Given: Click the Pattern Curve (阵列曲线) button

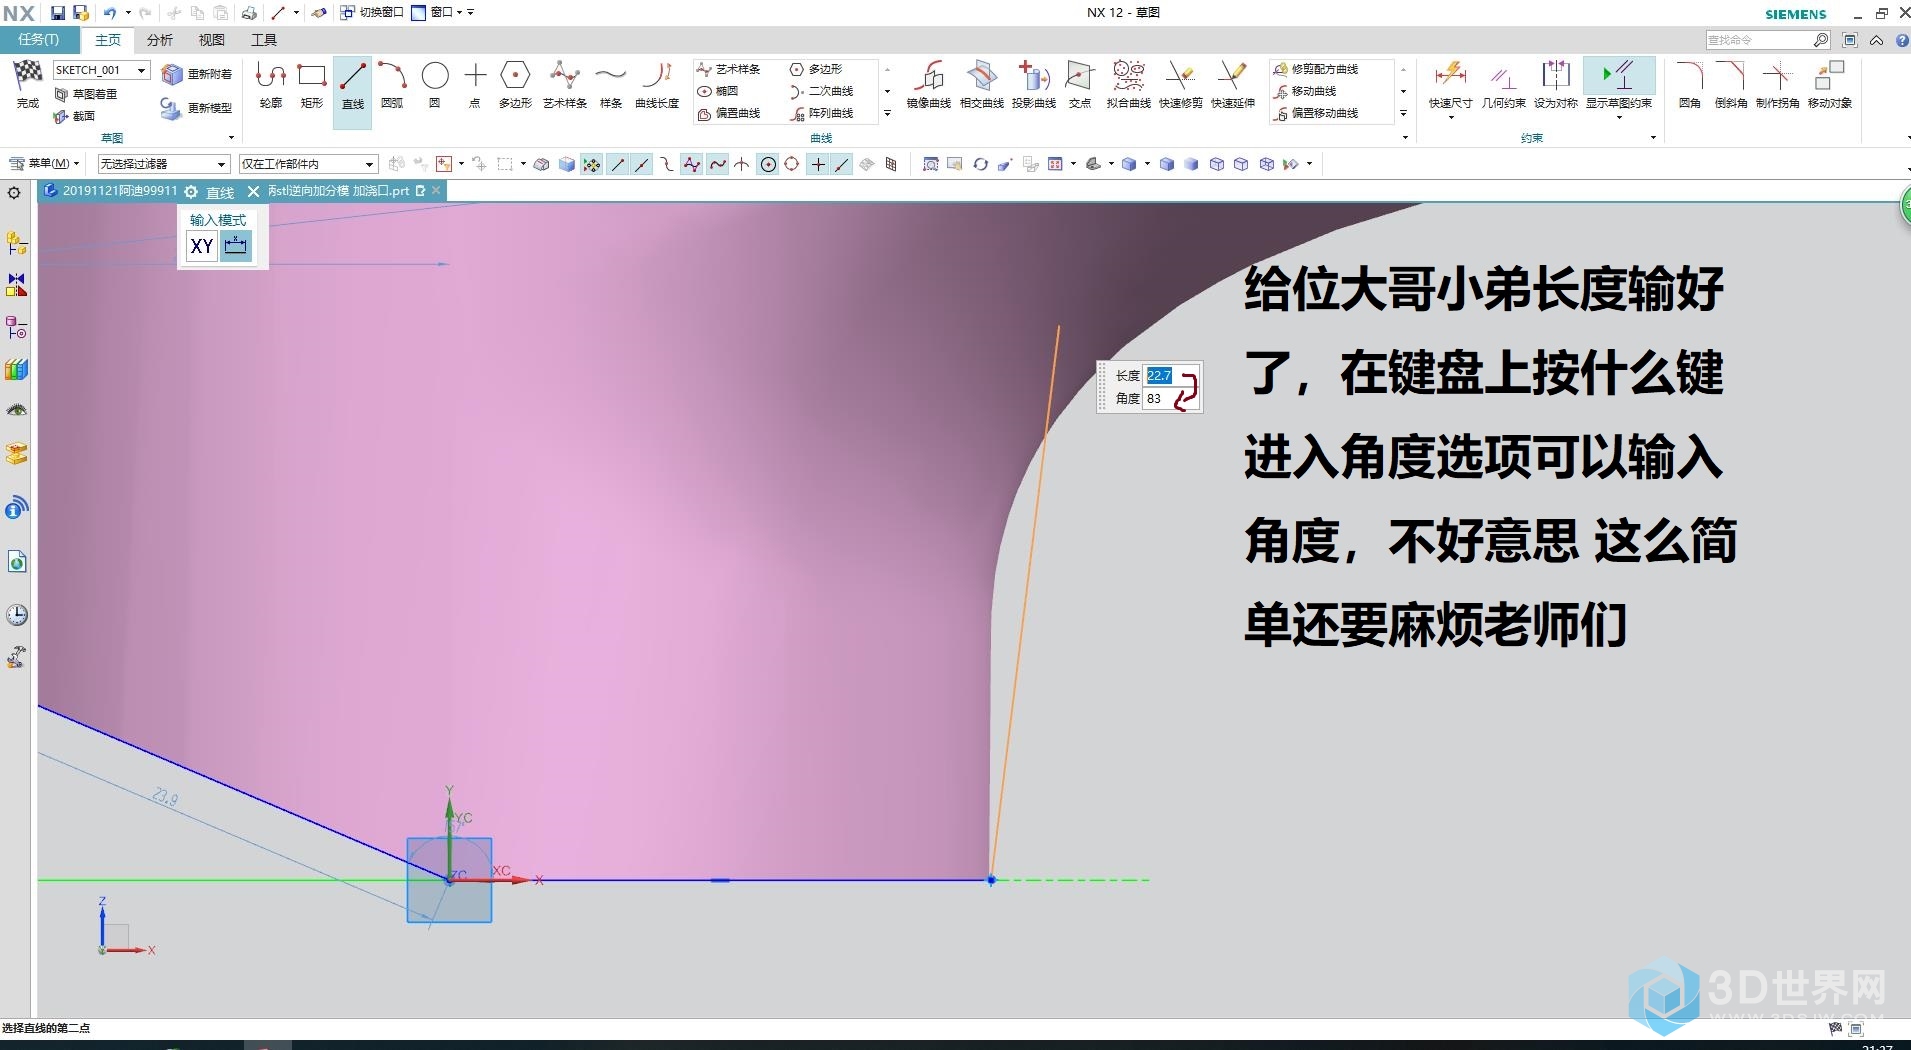Looking at the screenshot, I should pyautogui.click(x=822, y=113).
